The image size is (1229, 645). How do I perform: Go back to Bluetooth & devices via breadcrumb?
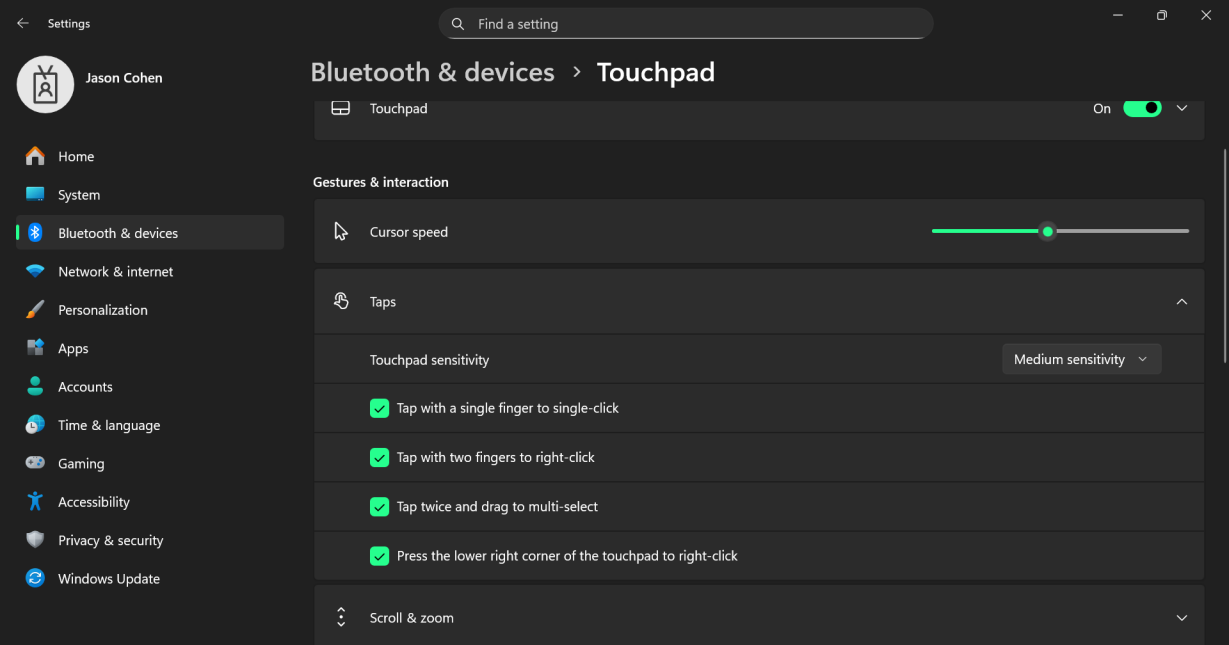(x=432, y=72)
